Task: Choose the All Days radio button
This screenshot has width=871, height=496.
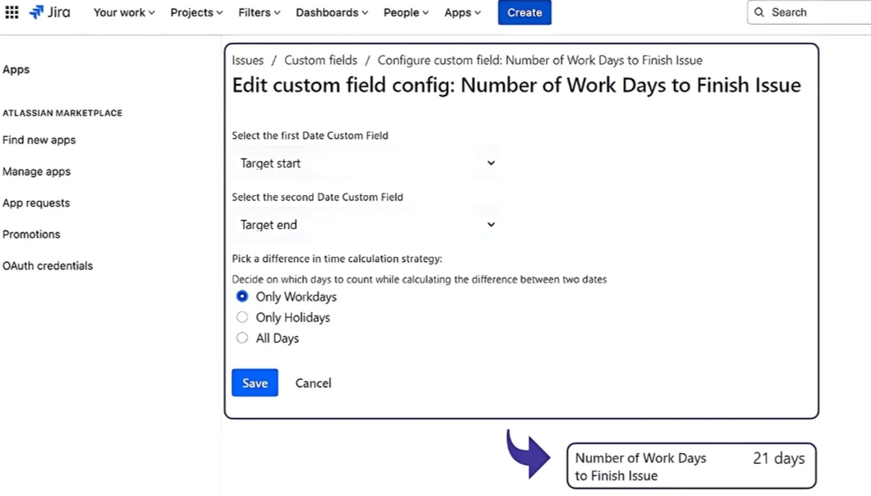Action: point(242,339)
